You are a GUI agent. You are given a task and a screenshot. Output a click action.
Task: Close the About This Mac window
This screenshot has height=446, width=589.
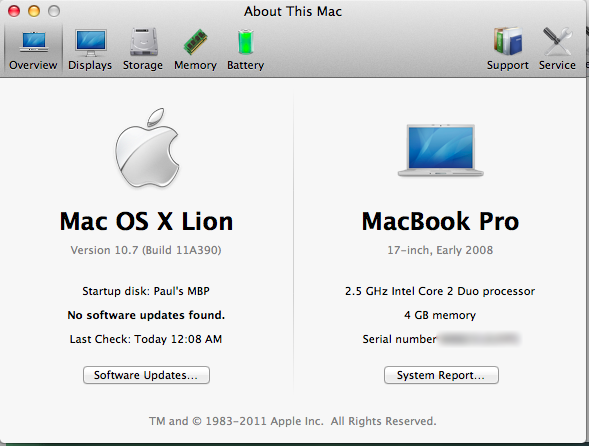14,11
